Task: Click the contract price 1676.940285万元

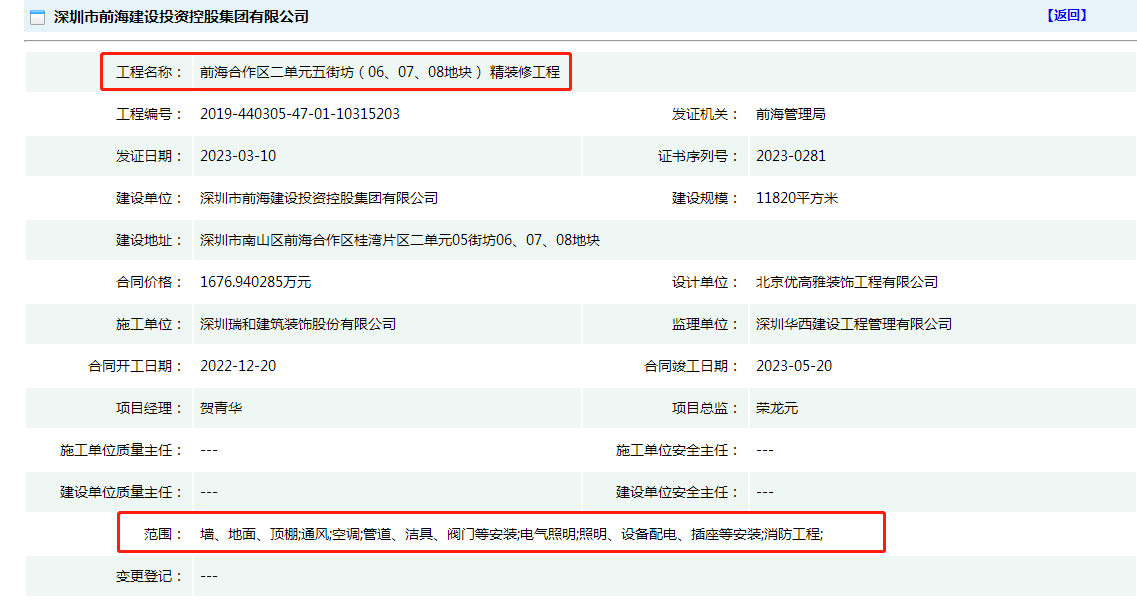Action: (x=256, y=282)
